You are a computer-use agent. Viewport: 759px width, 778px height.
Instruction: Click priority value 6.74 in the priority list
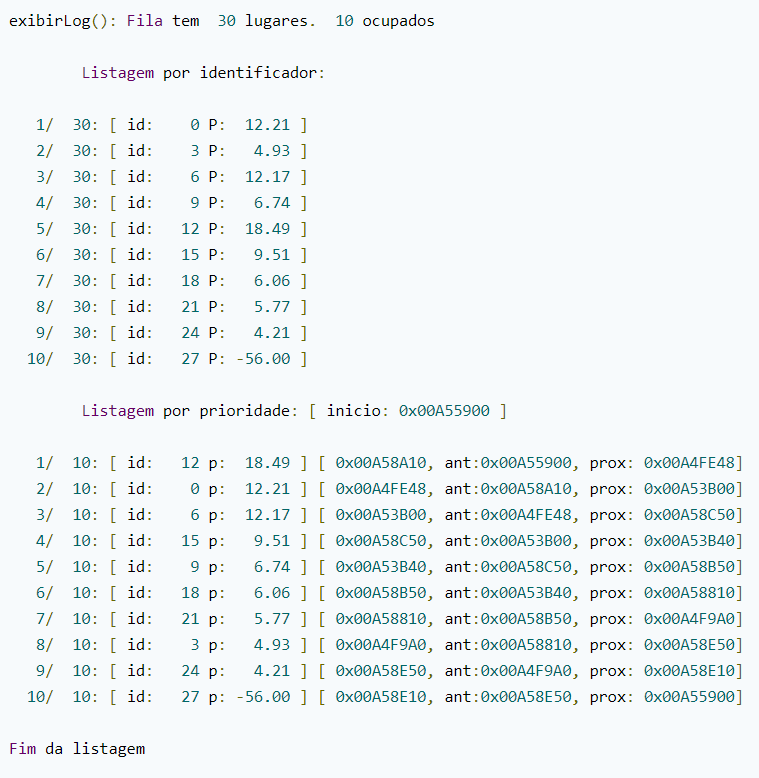point(272,567)
